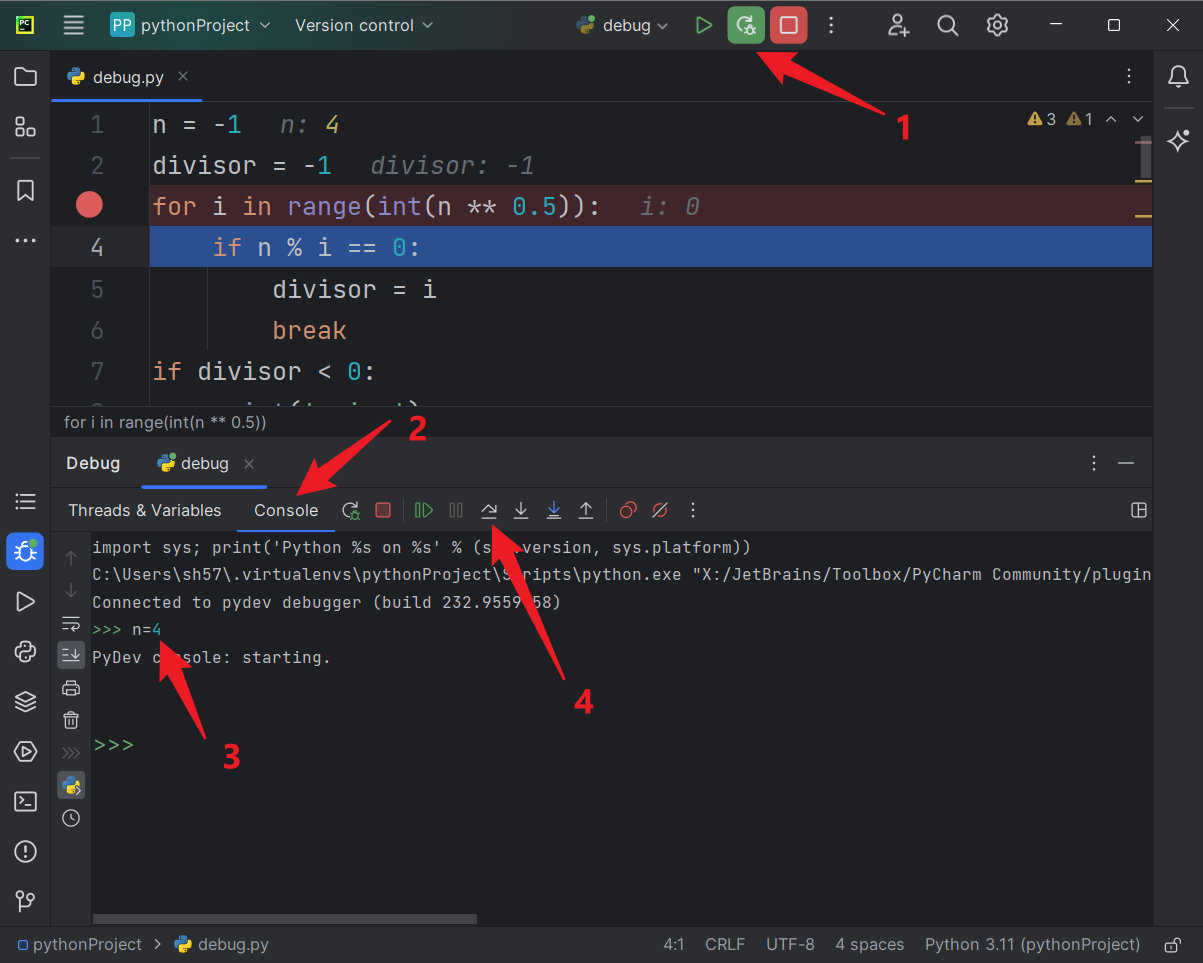Remove the breakpoint on line 3

(x=90, y=206)
